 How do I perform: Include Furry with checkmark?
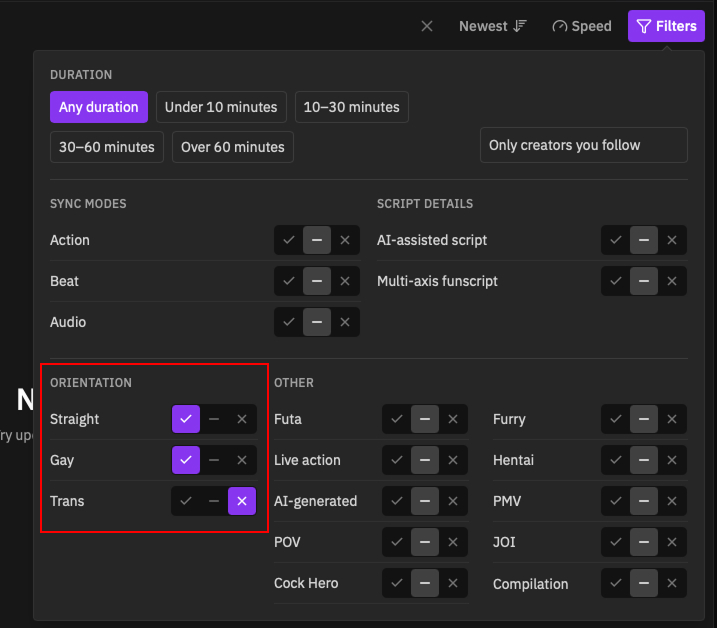615,419
